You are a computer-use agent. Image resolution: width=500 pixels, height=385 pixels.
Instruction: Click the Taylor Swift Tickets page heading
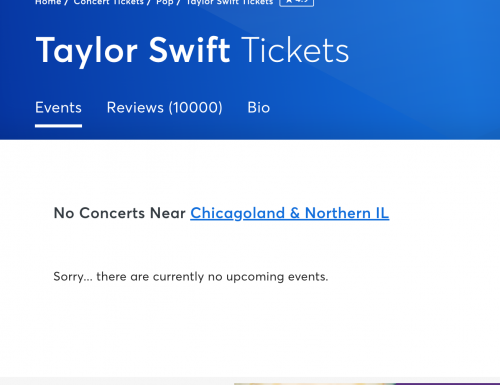coord(192,51)
